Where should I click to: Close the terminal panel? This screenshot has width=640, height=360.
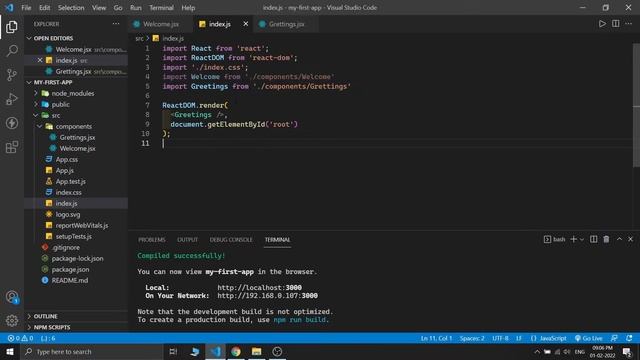tap(630, 239)
